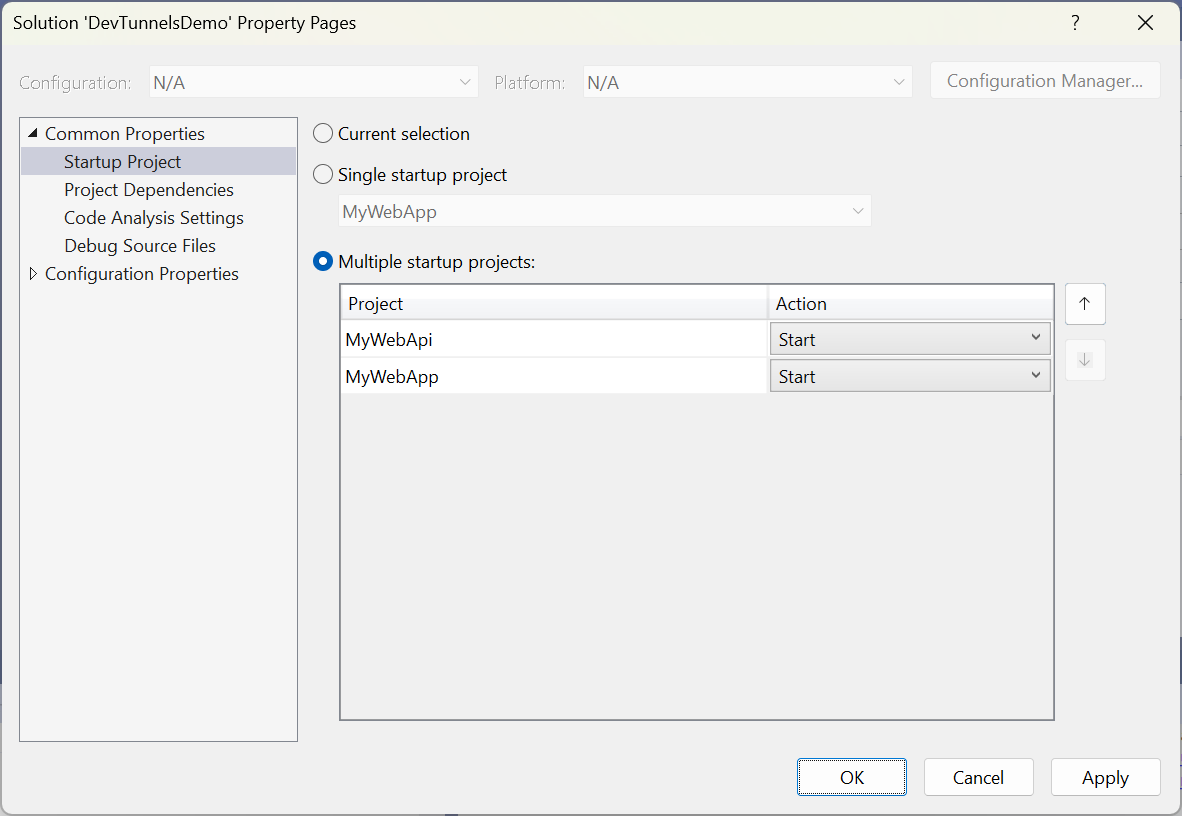
Task: Confirm settings by clicking OK
Action: (x=851, y=777)
